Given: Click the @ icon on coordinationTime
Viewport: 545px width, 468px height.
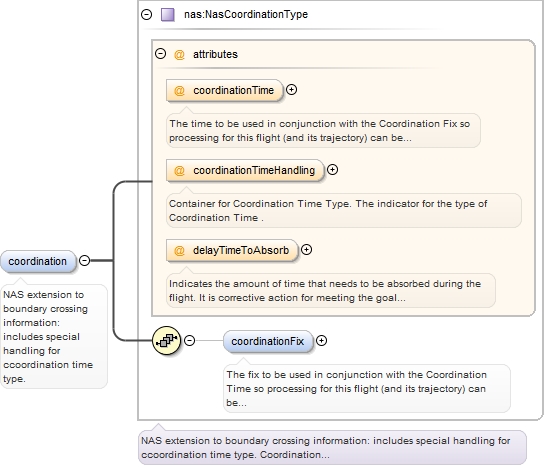Looking at the screenshot, I should [x=179, y=91].
